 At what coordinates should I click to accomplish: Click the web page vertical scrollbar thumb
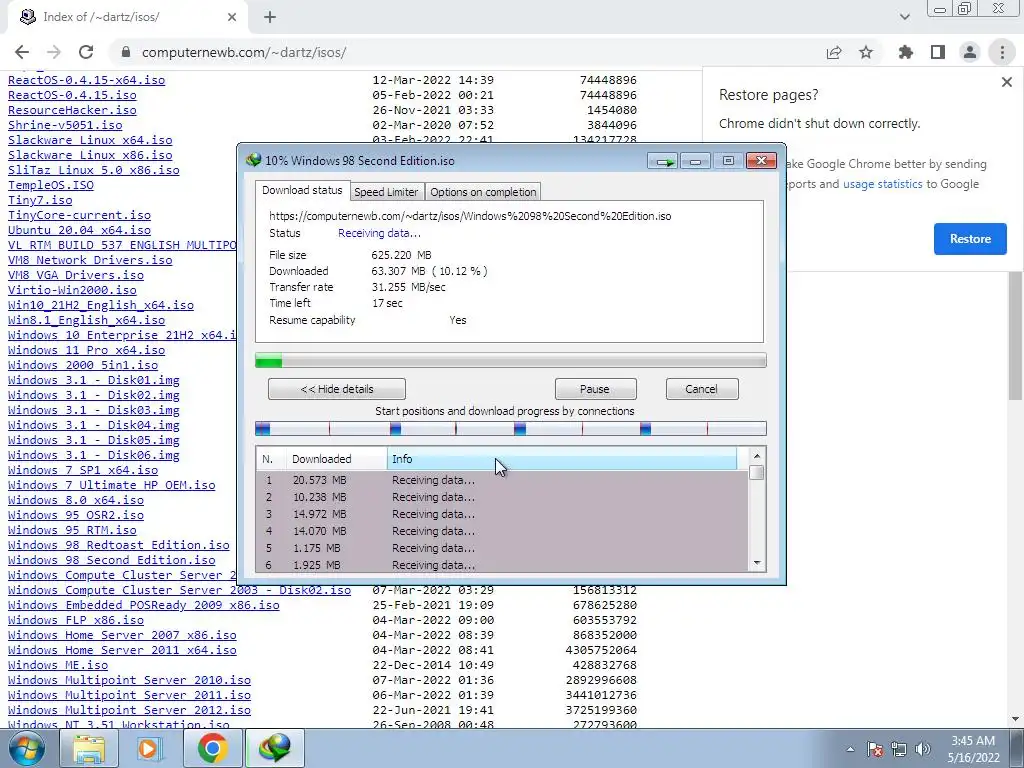pyautogui.click(x=1015, y=334)
